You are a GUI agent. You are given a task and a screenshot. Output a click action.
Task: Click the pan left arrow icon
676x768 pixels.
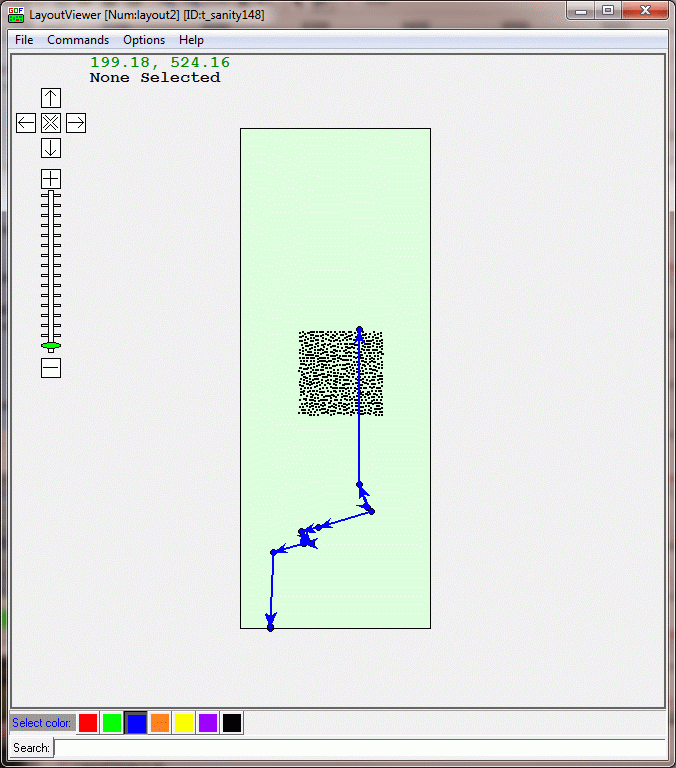click(26, 123)
